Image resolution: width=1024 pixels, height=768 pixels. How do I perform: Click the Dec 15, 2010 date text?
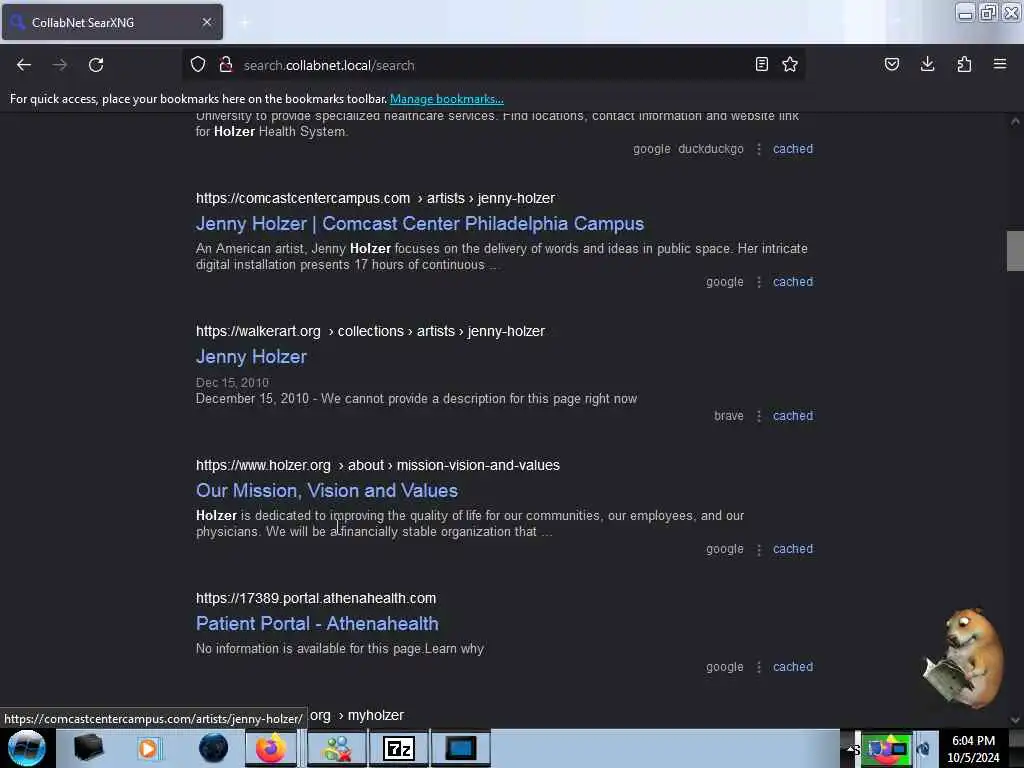[x=232, y=383]
